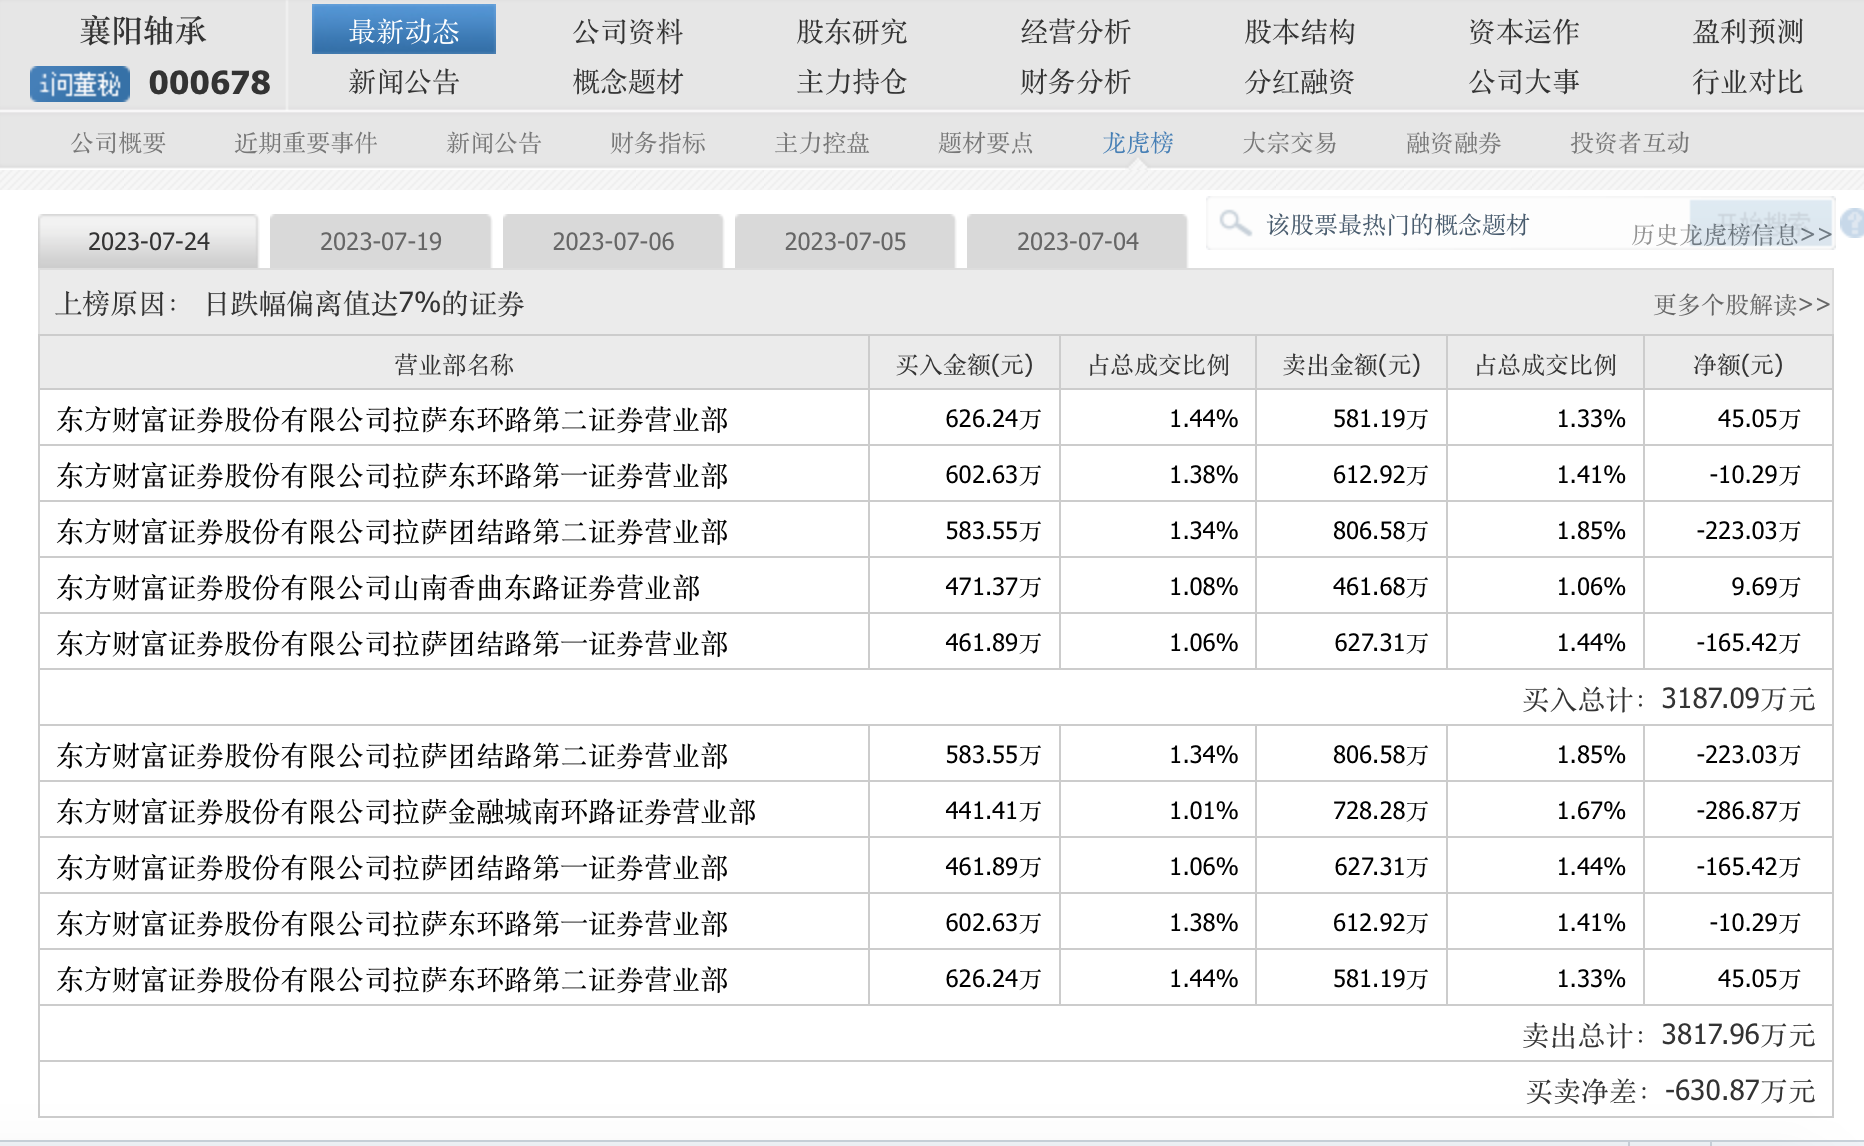Open 财务分析 section
Image resolution: width=1864 pixels, height=1146 pixels.
point(1076,82)
